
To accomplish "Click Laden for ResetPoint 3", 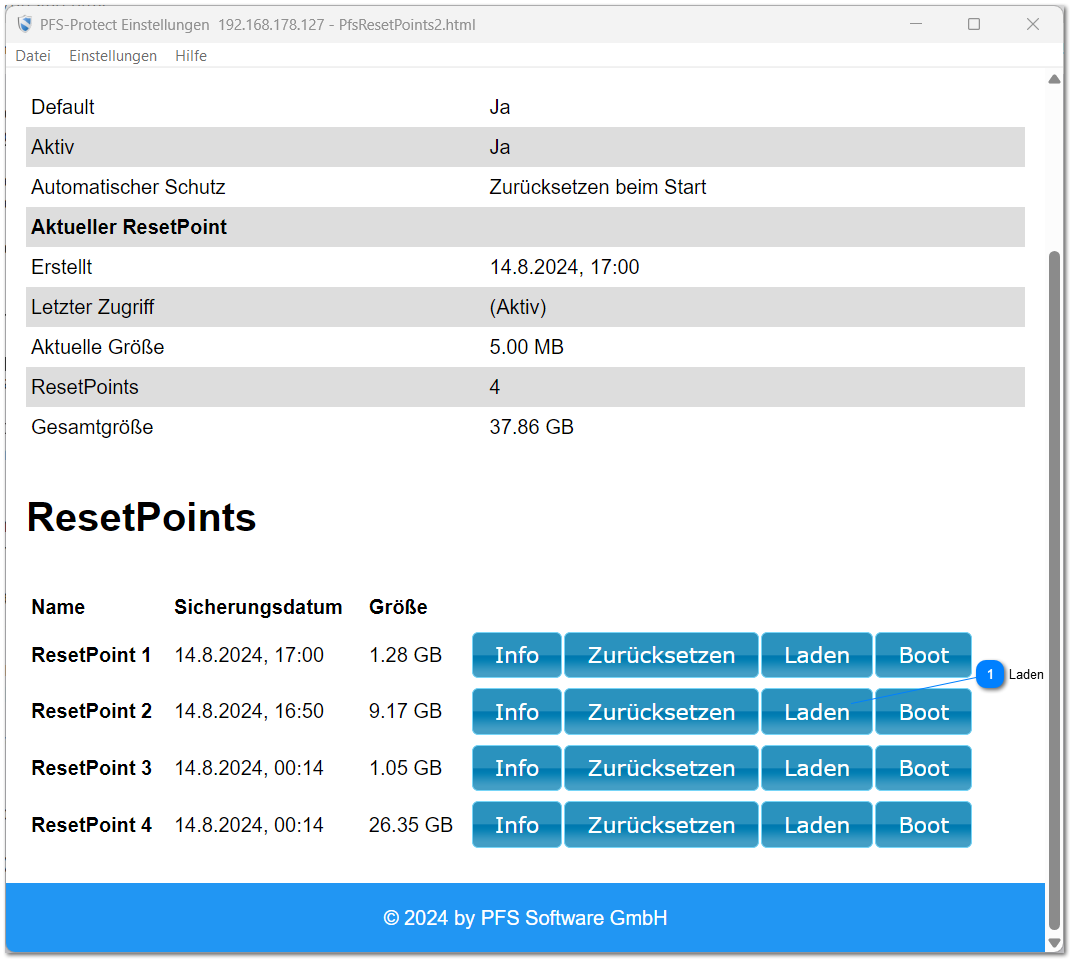I will (816, 768).
